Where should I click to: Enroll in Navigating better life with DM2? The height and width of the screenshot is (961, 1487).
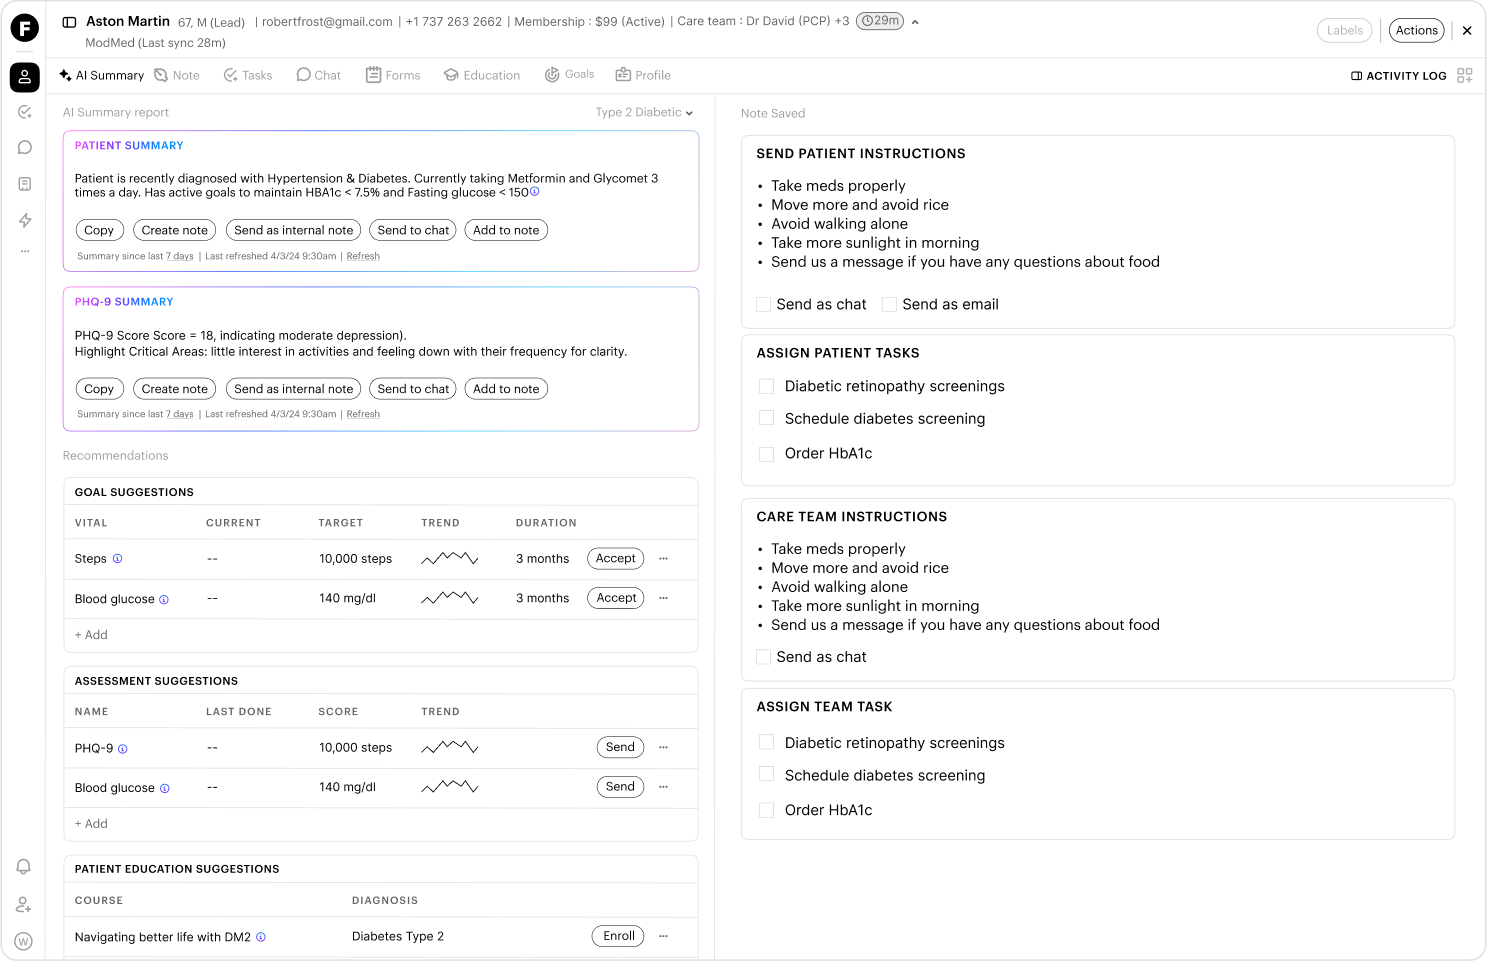pyautogui.click(x=619, y=936)
